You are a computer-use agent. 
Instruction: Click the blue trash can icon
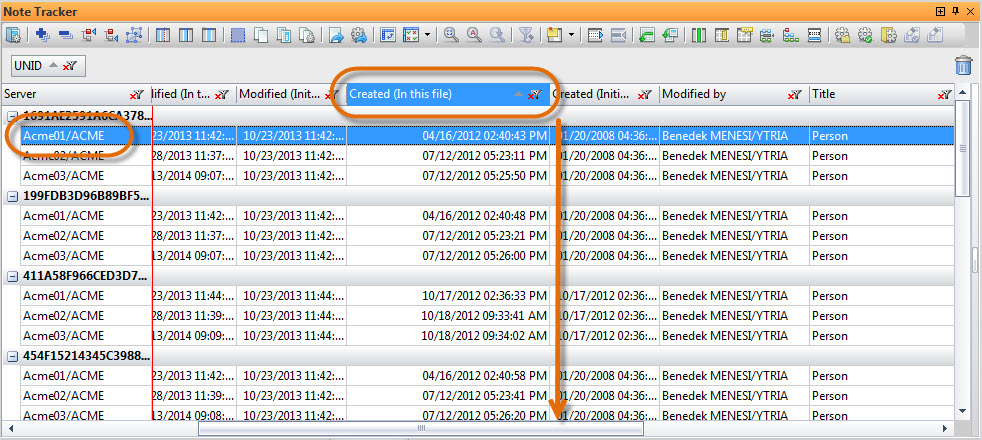point(963,66)
